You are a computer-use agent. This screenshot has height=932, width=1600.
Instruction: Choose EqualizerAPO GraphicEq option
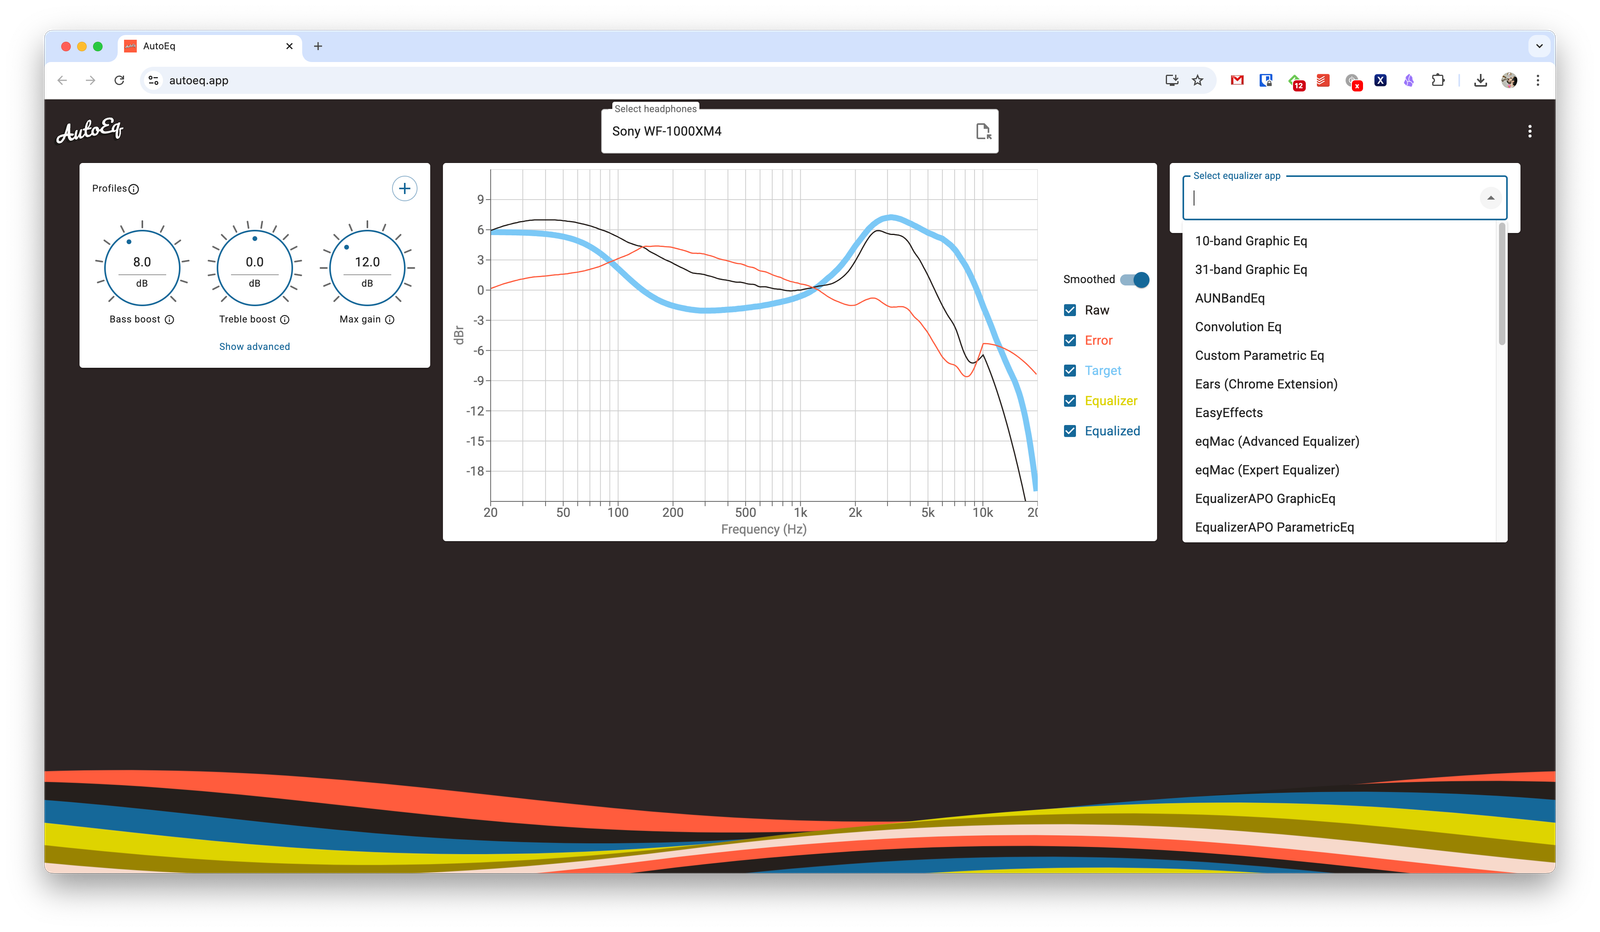(x=1339, y=499)
